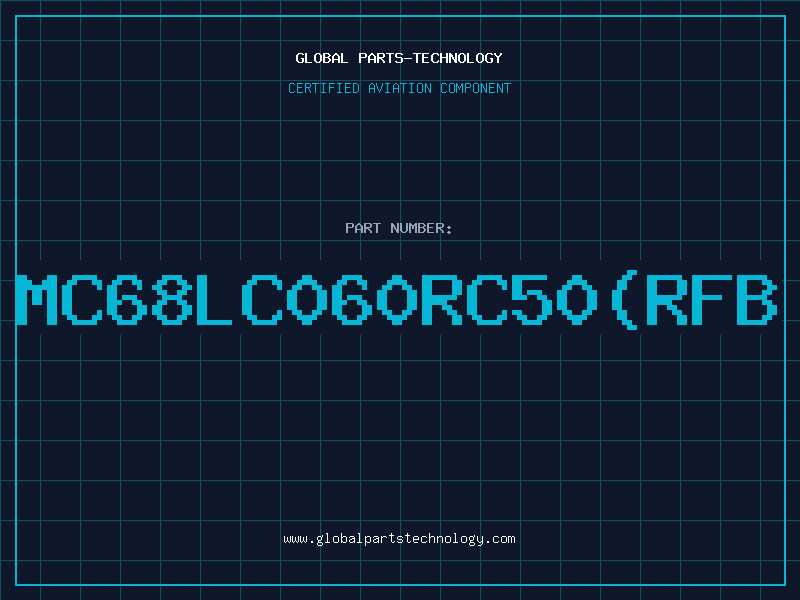The height and width of the screenshot is (600, 800).
Task: Click the word CERTIFIED in the subtitle
Action: pyautogui.click(x=324, y=88)
